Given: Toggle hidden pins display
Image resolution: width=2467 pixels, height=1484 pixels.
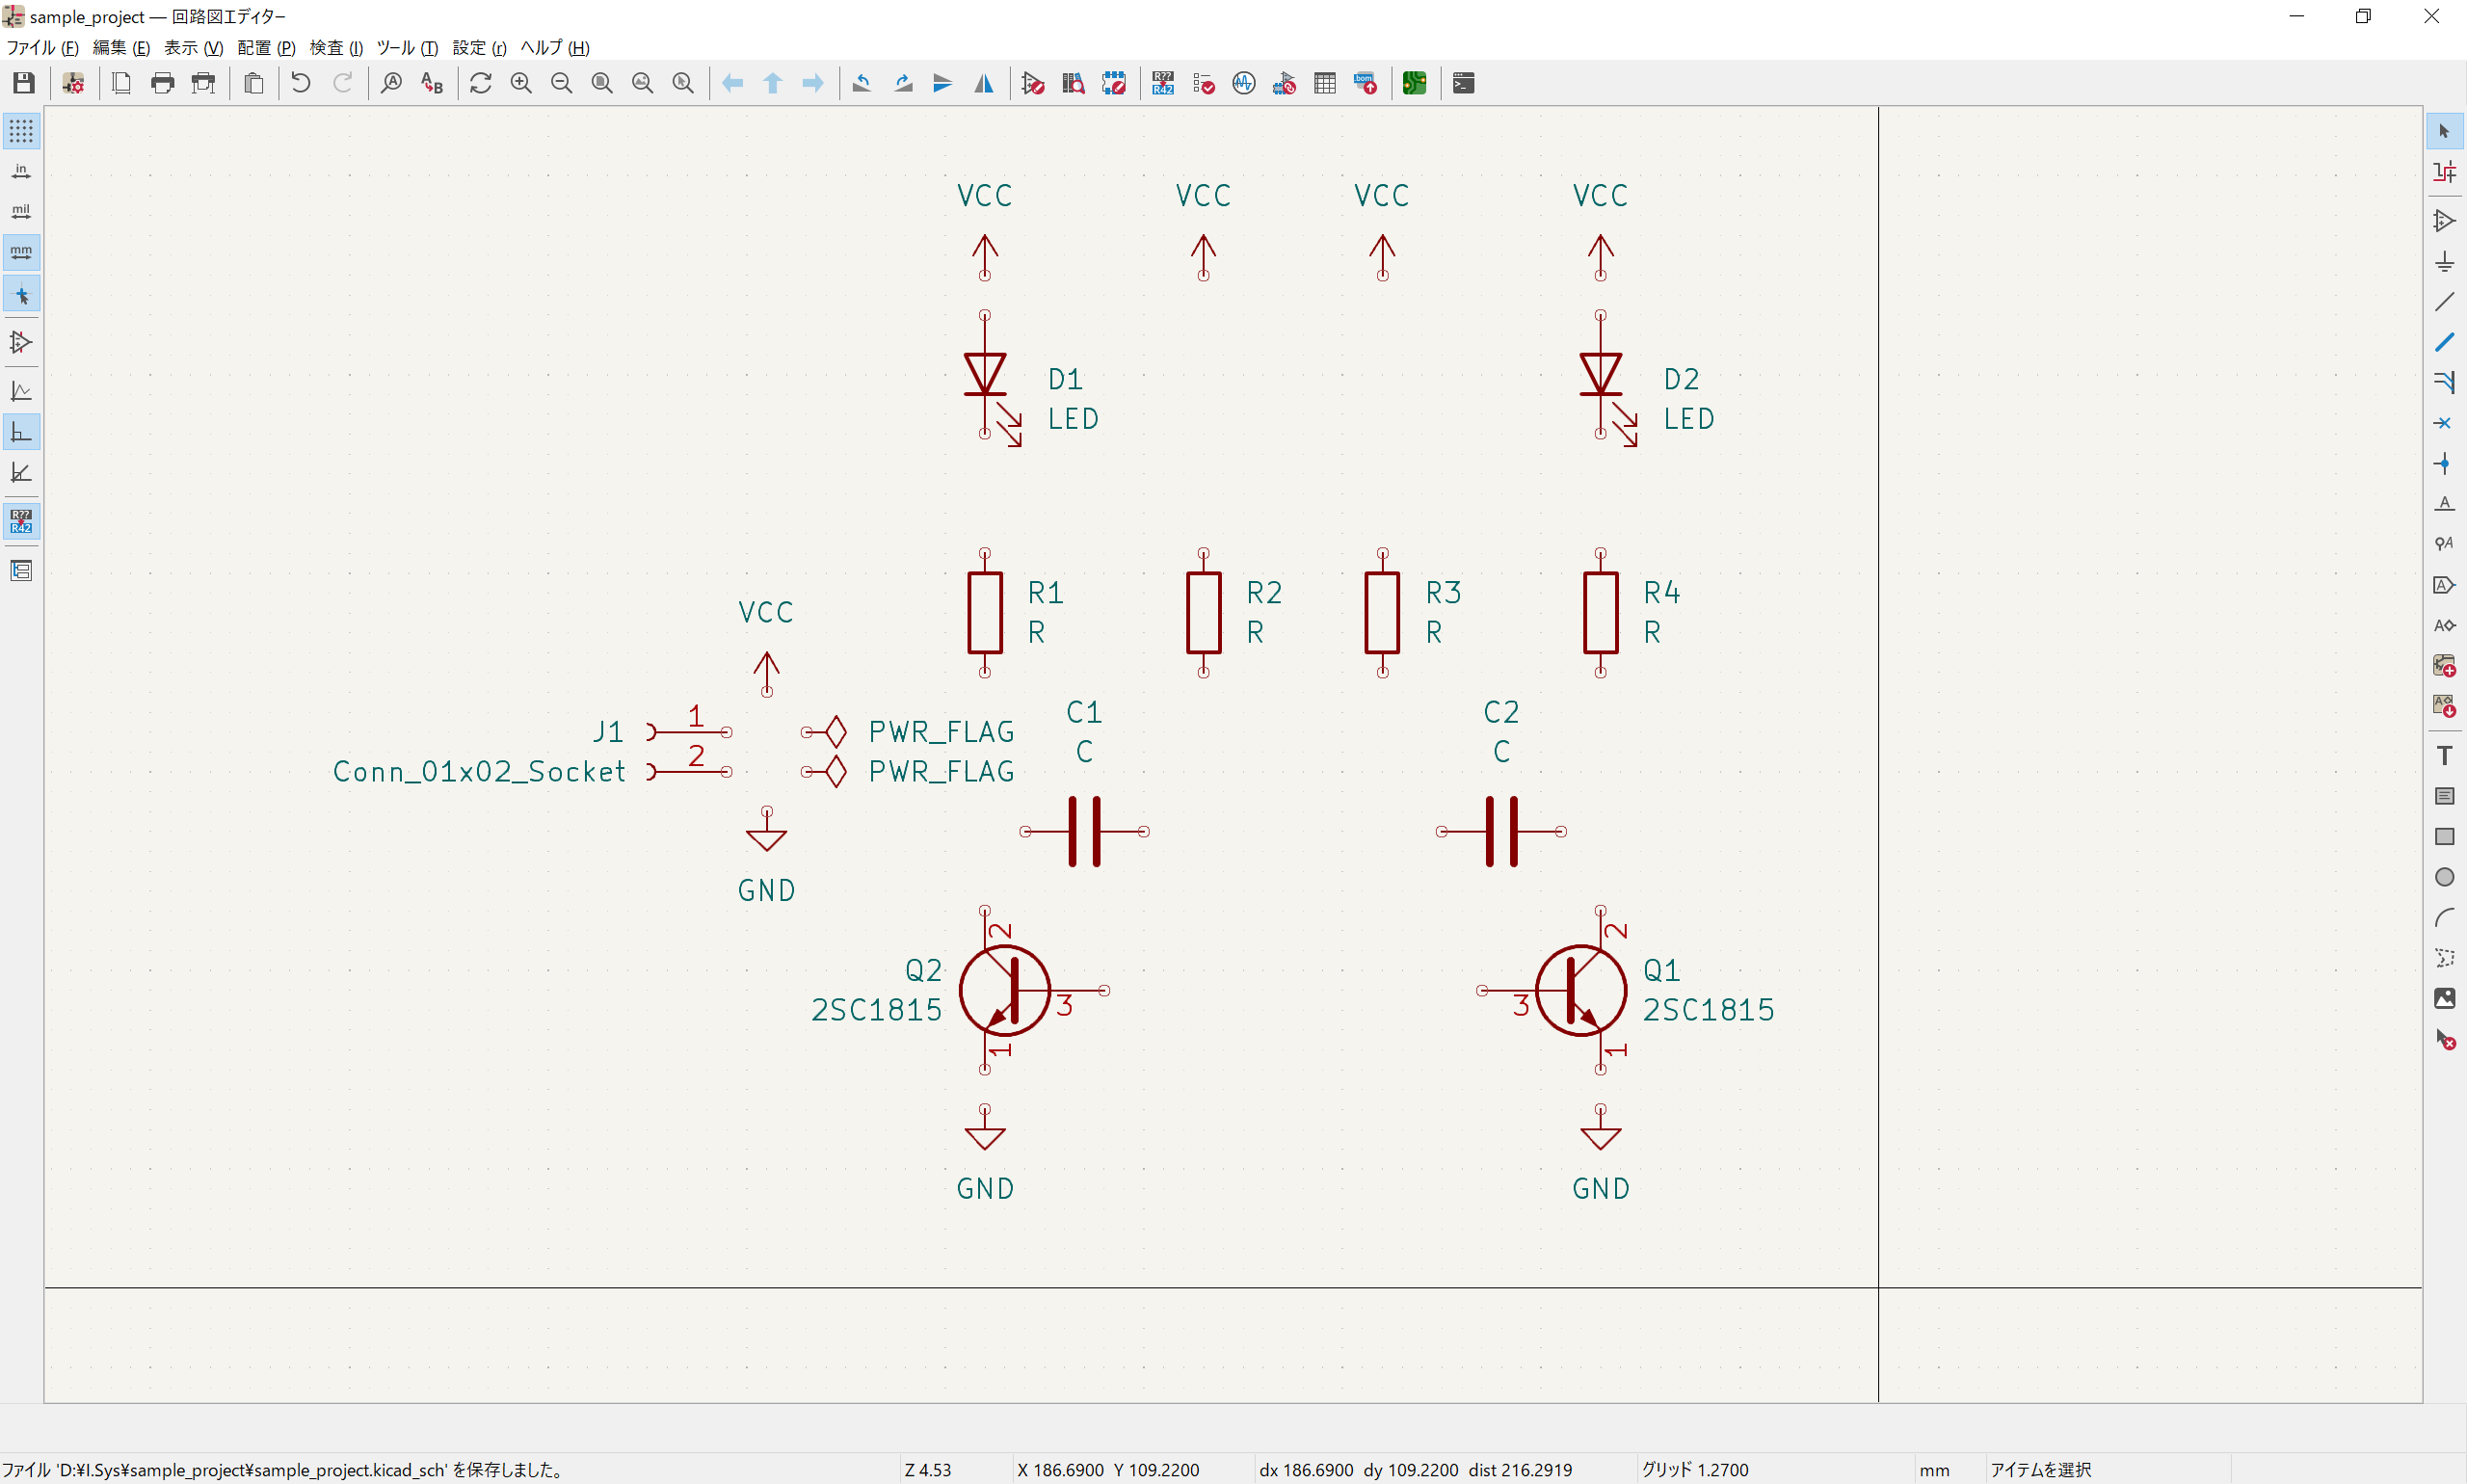Looking at the screenshot, I should [x=21, y=343].
